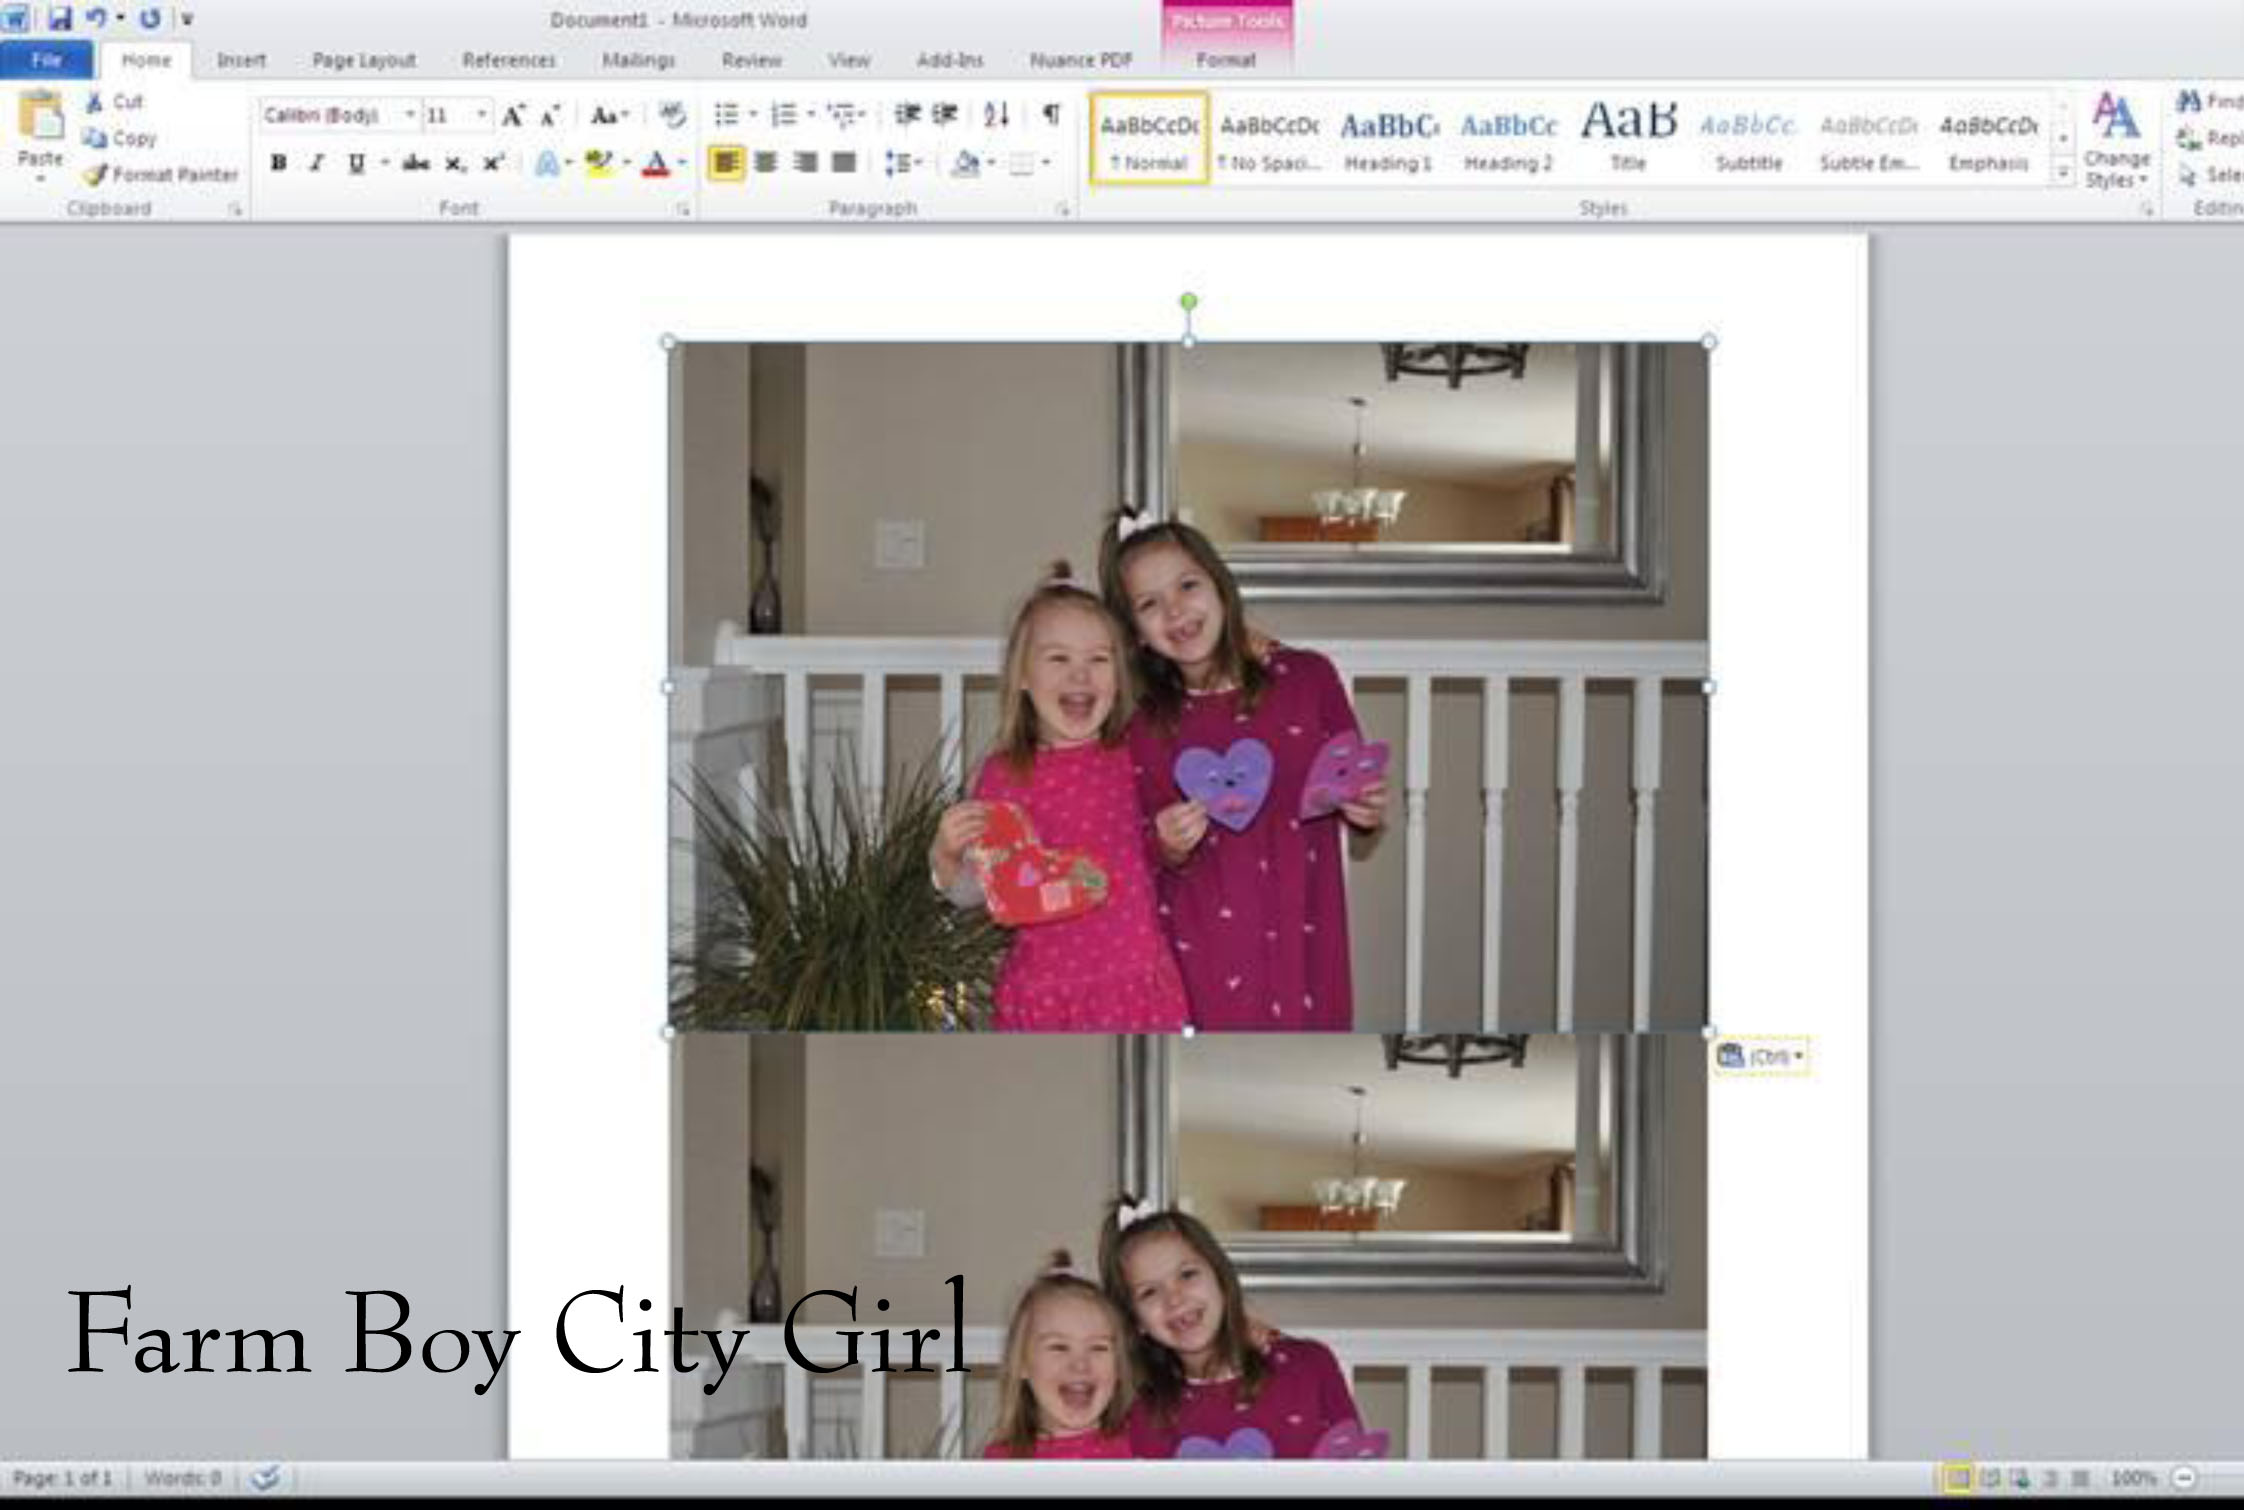Toggle Align Text Left button
2244x1510 pixels.
pyautogui.click(x=726, y=162)
